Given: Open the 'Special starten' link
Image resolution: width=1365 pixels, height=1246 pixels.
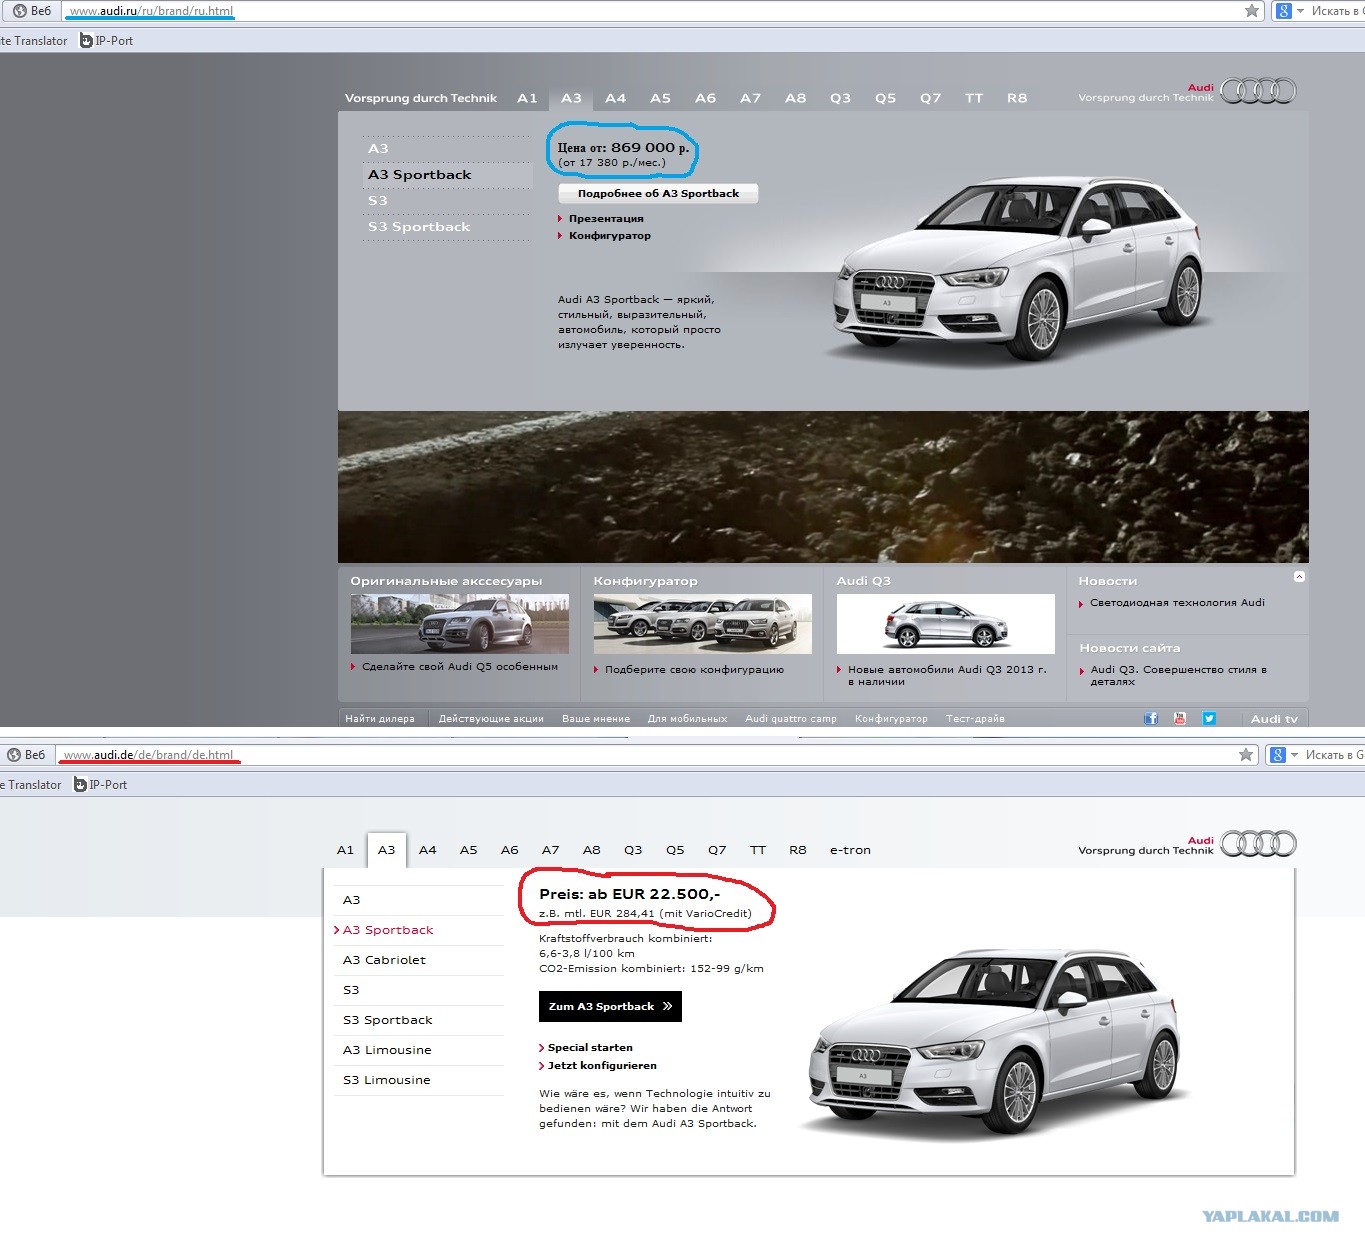Looking at the screenshot, I should coord(590,1048).
